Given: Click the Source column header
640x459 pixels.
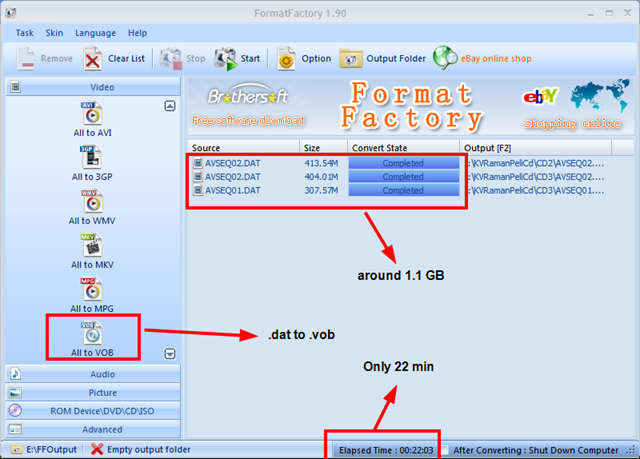Looking at the screenshot, I should [244, 148].
